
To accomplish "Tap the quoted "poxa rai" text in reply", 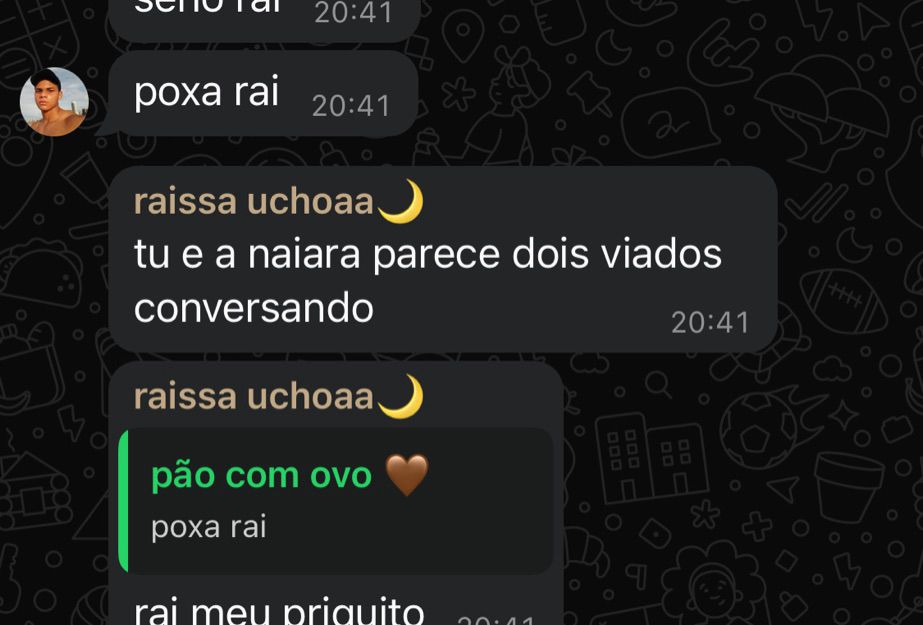I will click(208, 527).
